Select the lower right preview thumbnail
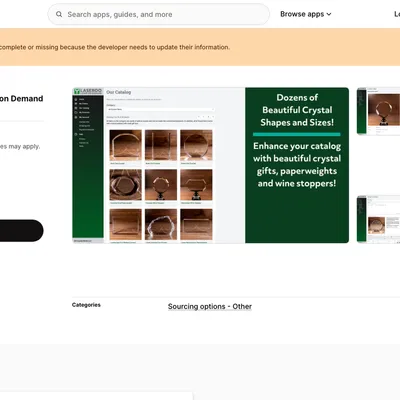This screenshot has height=400, width=400. pyautogui.click(x=378, y=219)
